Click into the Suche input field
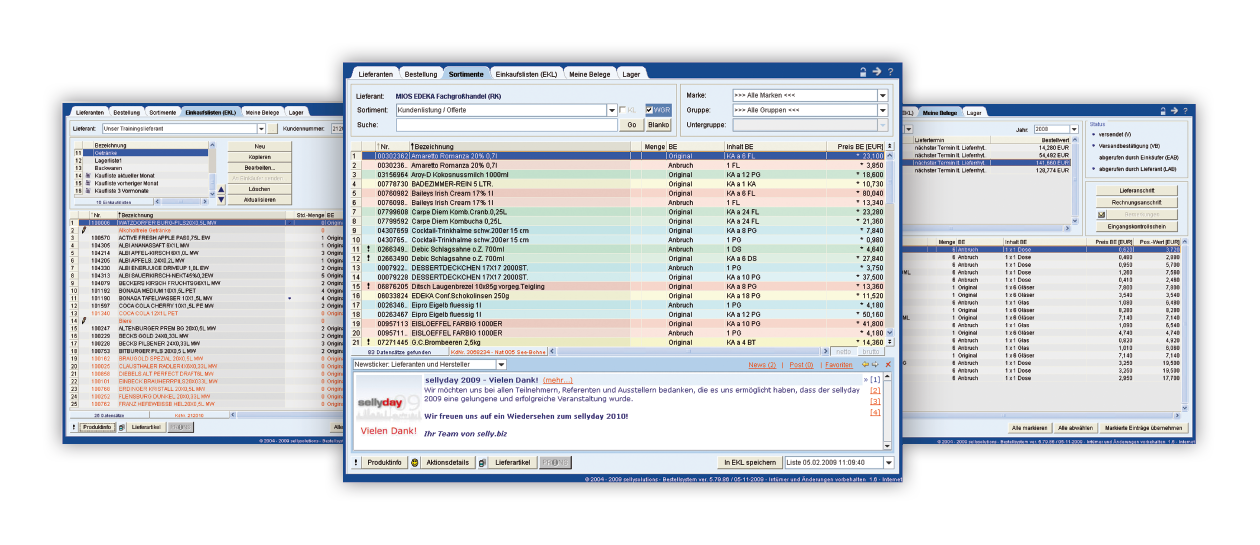The width and height of the screenshot is (1260, 545). click(x=506, y=125)
